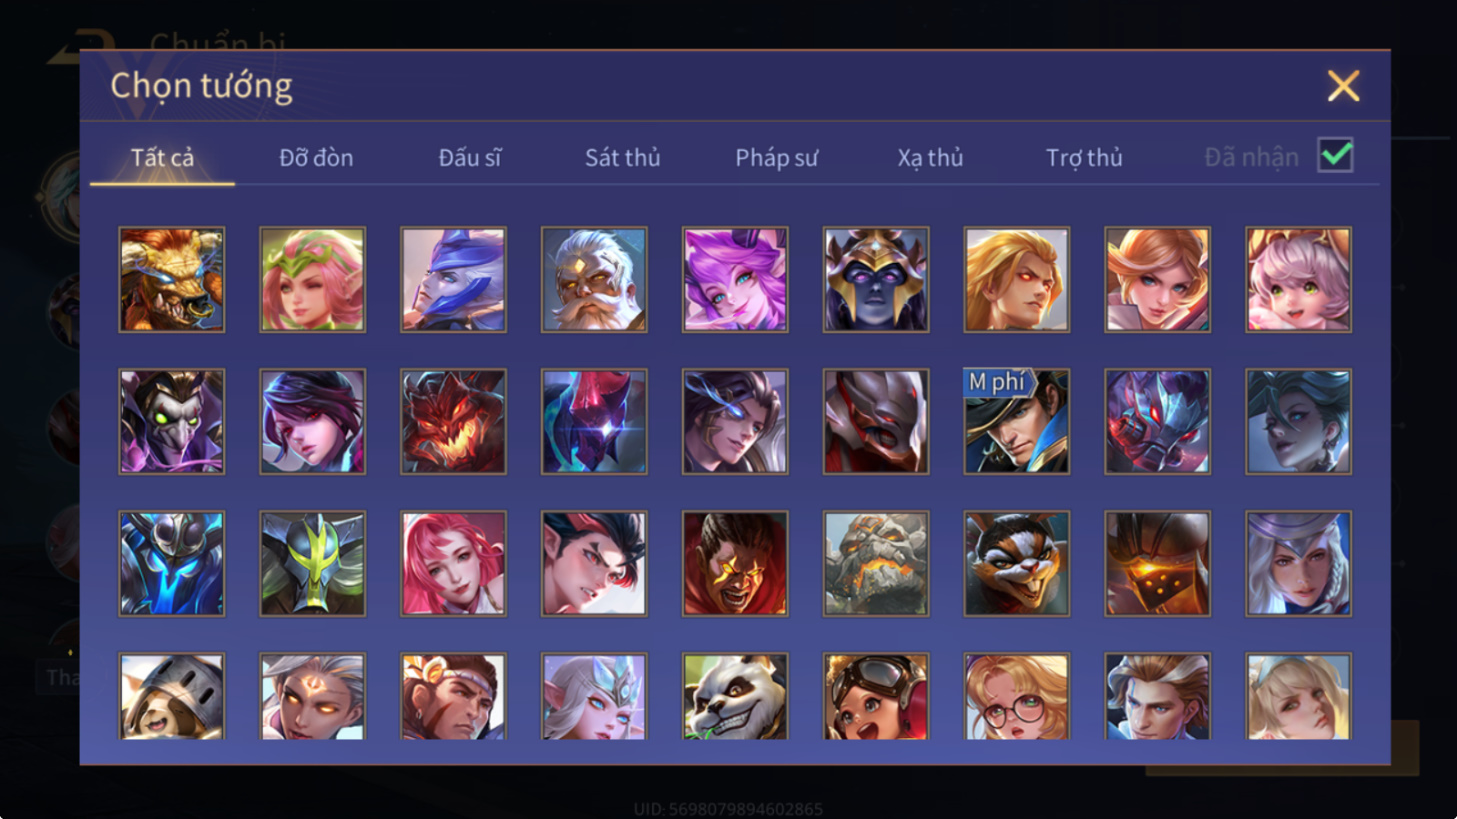Screen dimensions: 1457x819
Task: Select the raccoon hero portrait
Action: [1016, 563]
